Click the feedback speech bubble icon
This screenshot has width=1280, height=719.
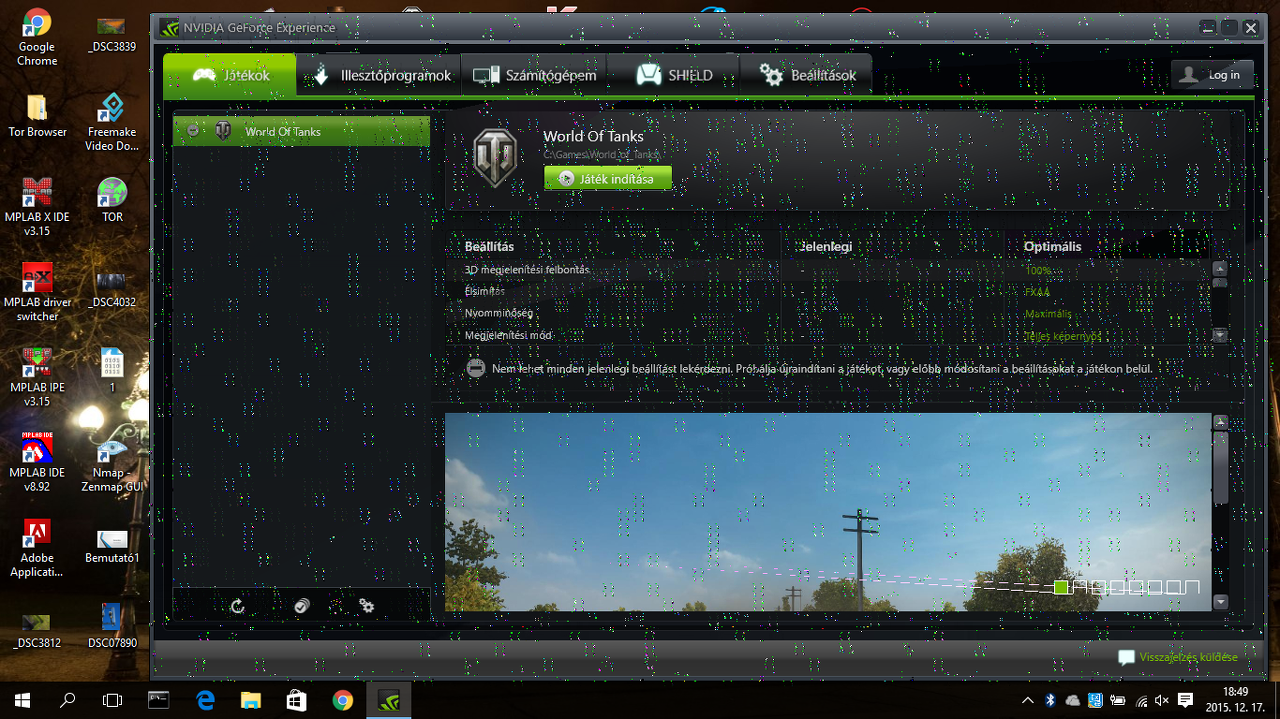point(1127,658)
